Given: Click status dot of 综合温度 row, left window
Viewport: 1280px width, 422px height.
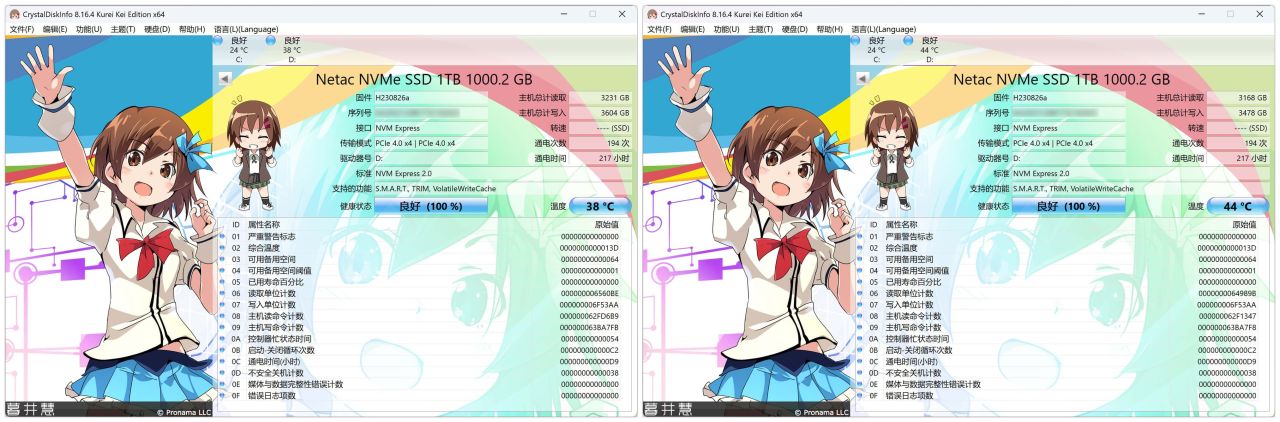Looking at the screenshot, I should coord(222,247).
